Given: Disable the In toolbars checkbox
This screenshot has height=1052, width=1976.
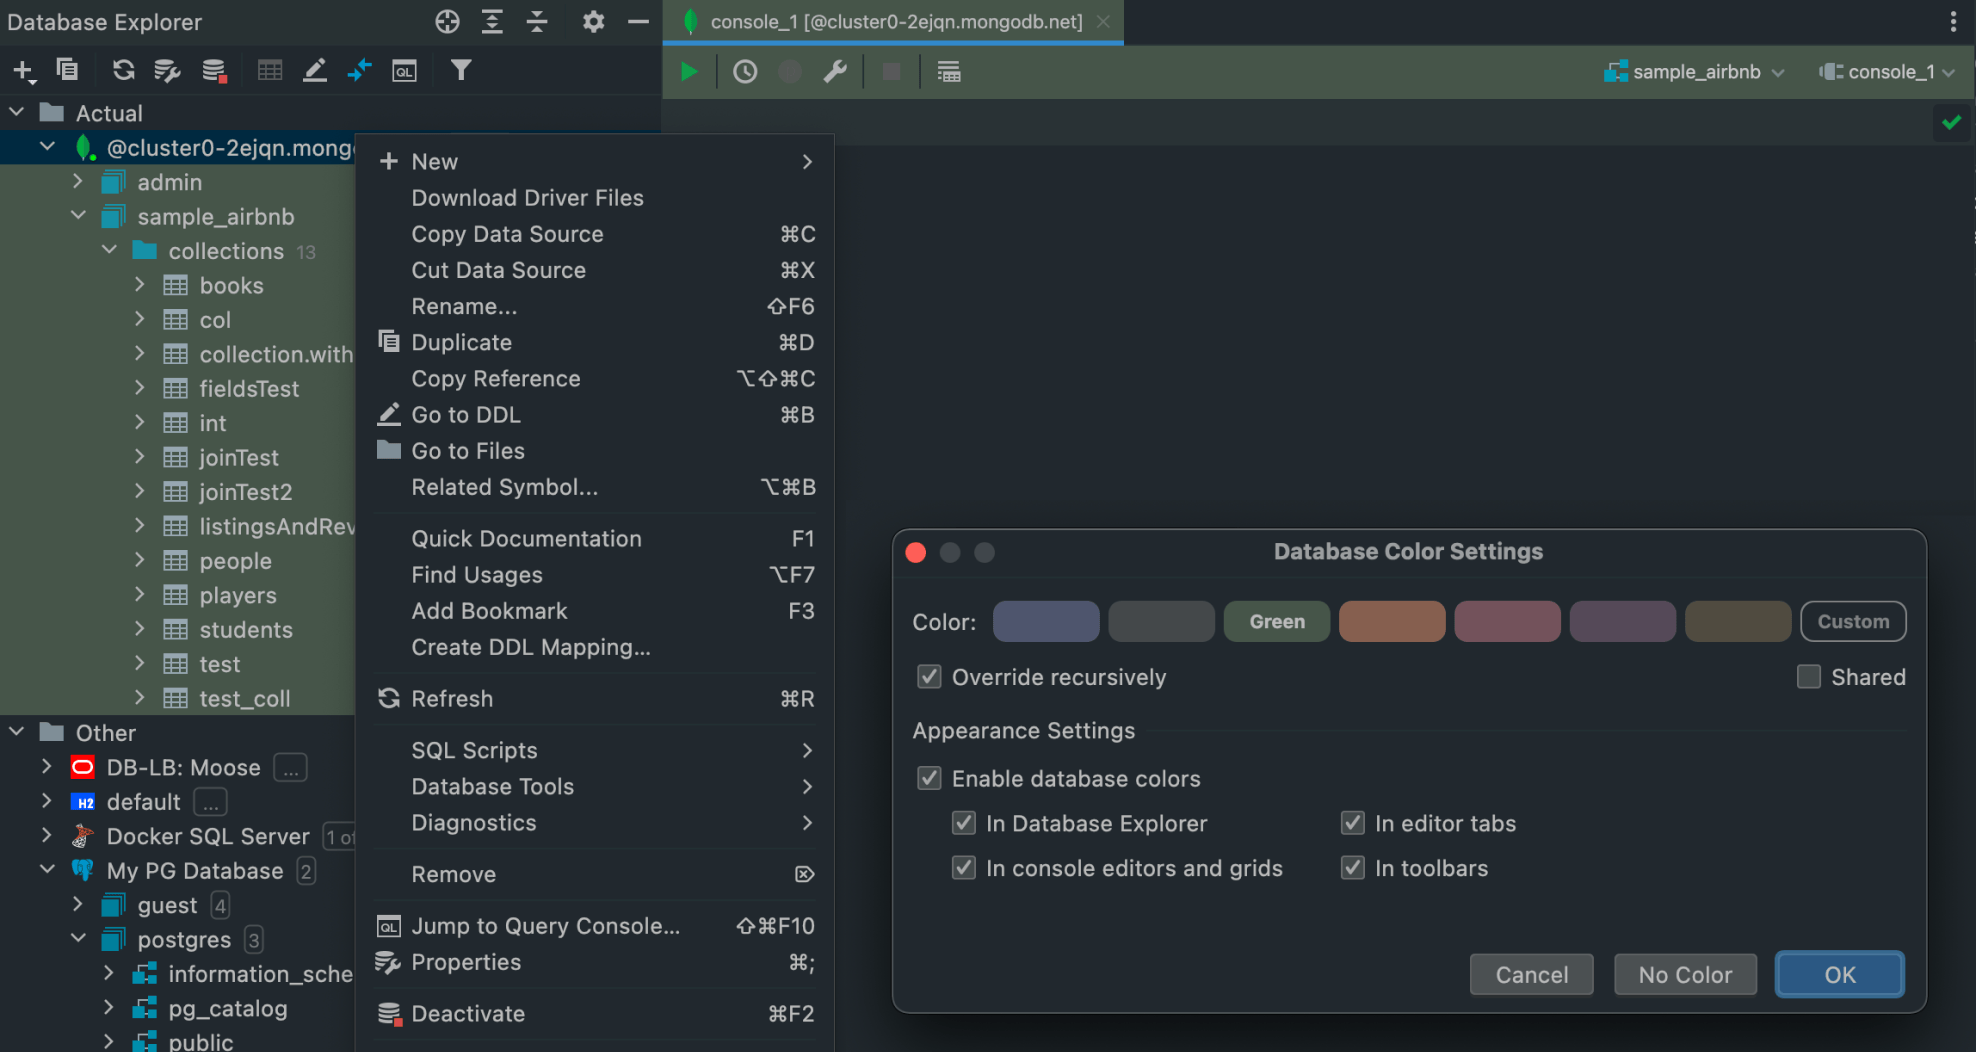Looking at the screenshot, I should point(1352,867).
